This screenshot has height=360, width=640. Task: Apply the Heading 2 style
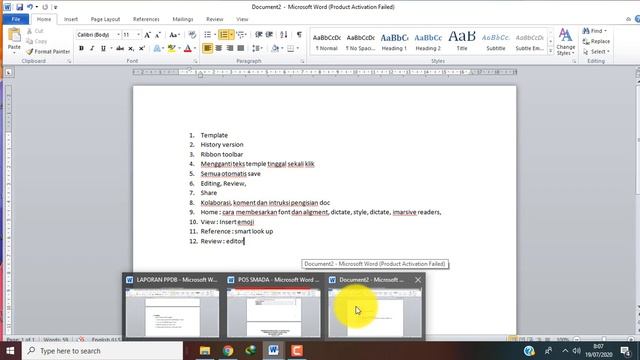(428, 42)
